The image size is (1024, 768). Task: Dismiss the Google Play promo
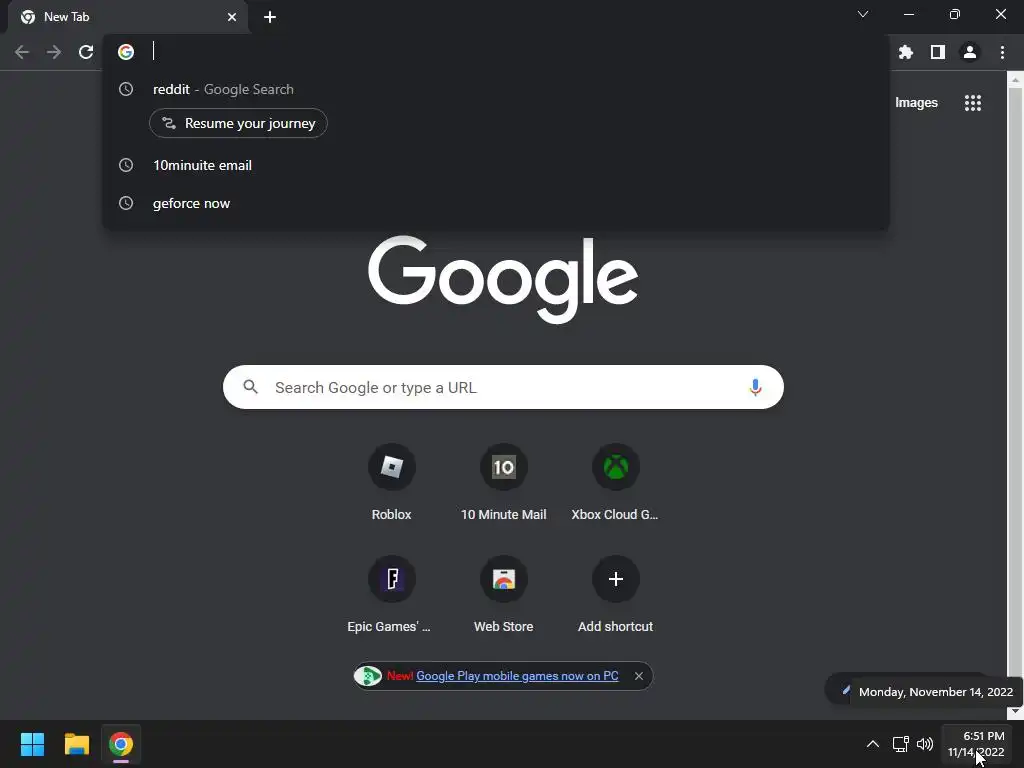click(x=639, y=676)
